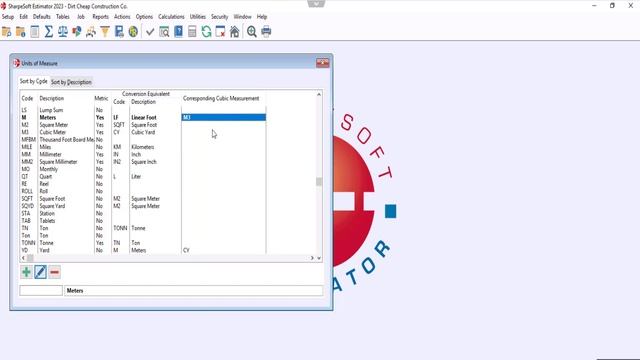Click the folder with info badge icon
640x360 pixels.
pyautogui.click(x=20, y=31)
